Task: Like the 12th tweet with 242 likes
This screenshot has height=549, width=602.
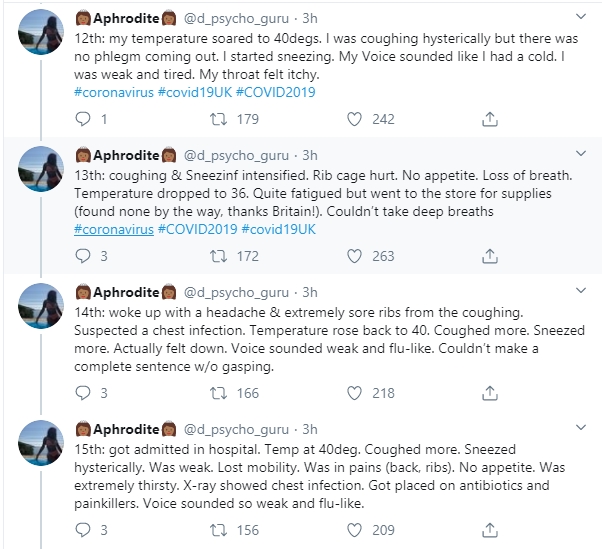Action: point(354,119)
